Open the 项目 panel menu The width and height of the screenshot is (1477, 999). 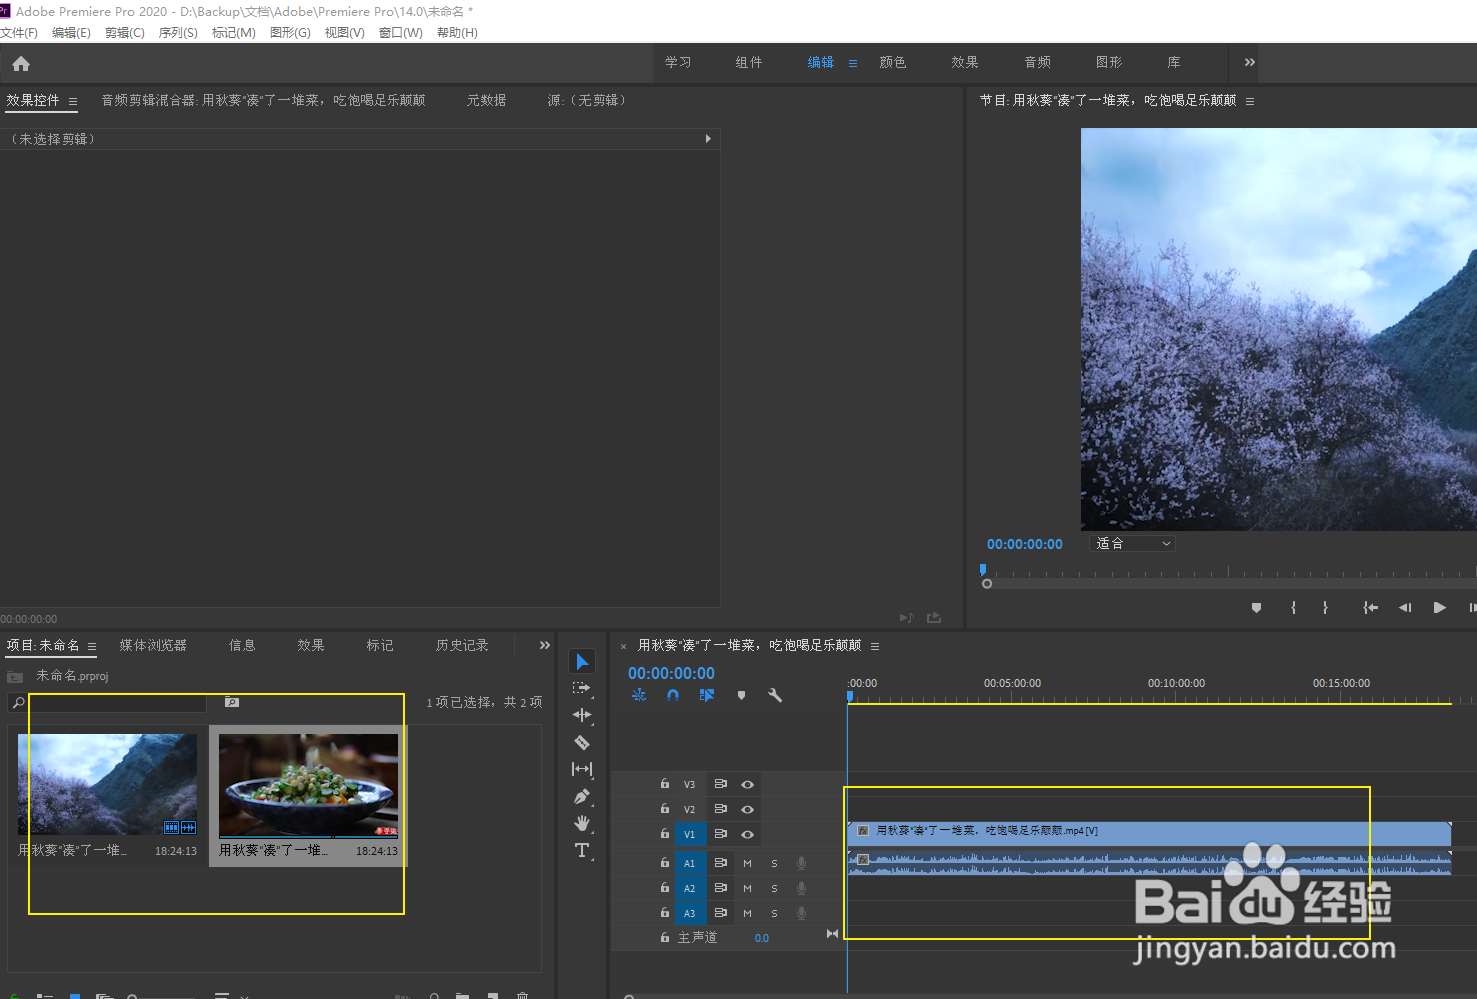[x=92, y=646]
